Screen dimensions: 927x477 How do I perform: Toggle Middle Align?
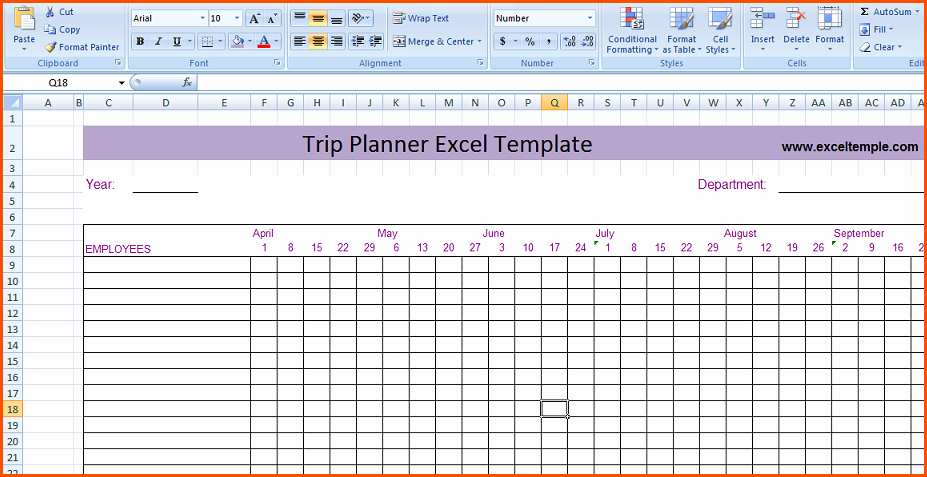(x=318, y=18)
